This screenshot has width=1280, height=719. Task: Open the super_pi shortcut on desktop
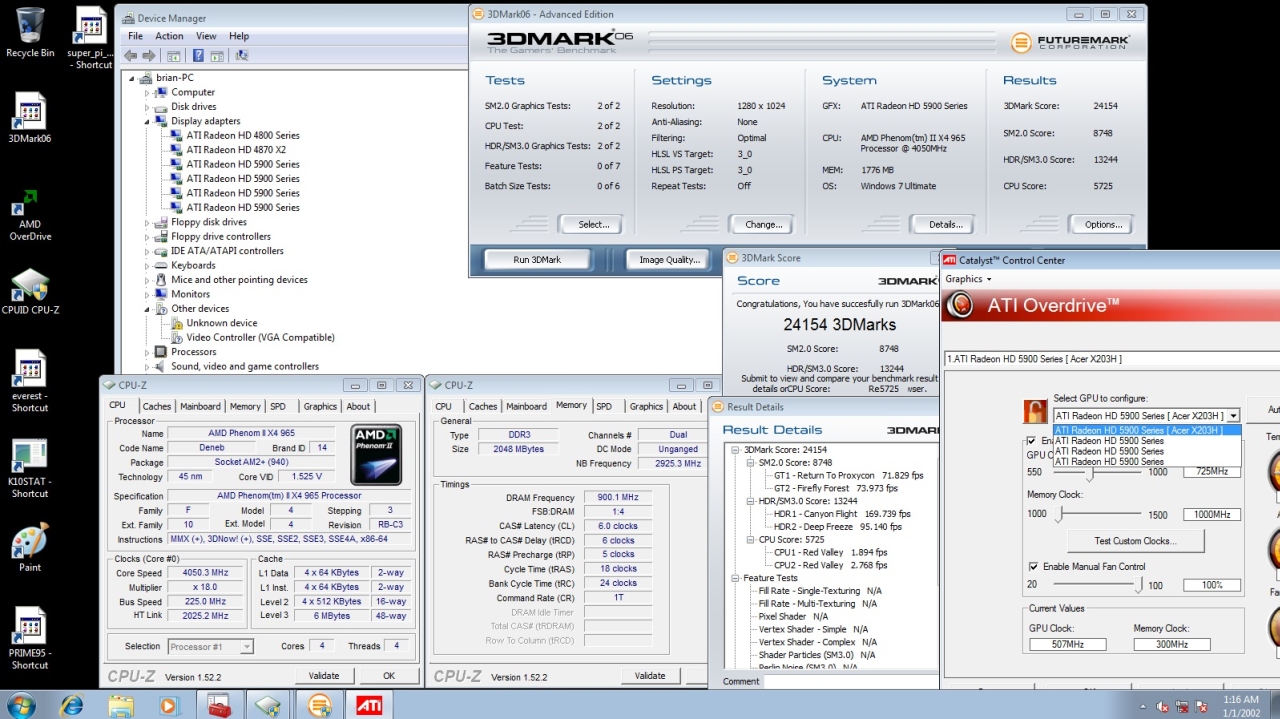91,38
